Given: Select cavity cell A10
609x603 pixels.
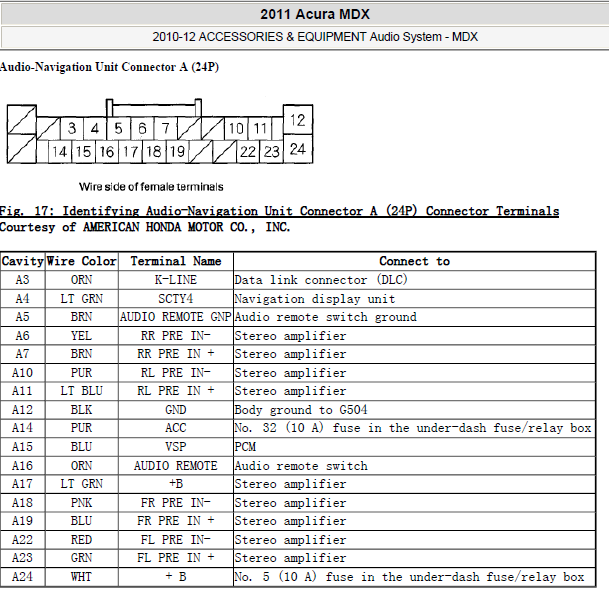Looking at the screenshot, I should 23,373.
